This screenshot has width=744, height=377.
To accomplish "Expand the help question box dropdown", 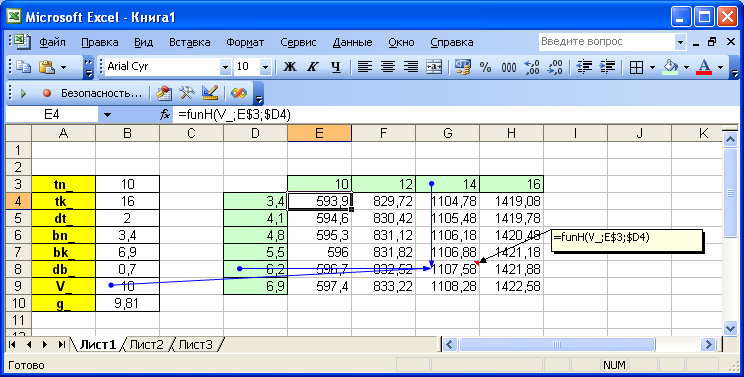I will click(680, 42).
